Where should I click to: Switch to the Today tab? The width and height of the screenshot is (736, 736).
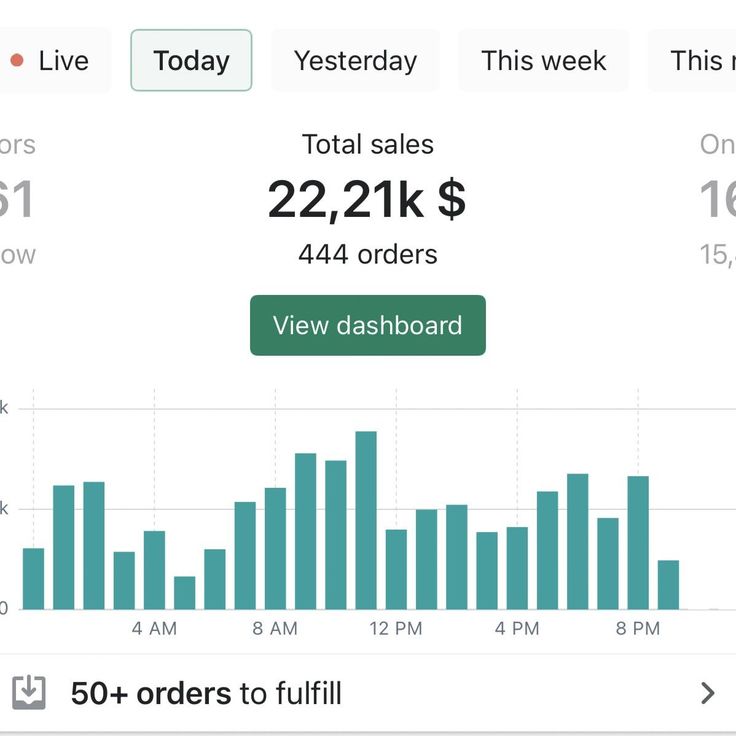point(191,61)
